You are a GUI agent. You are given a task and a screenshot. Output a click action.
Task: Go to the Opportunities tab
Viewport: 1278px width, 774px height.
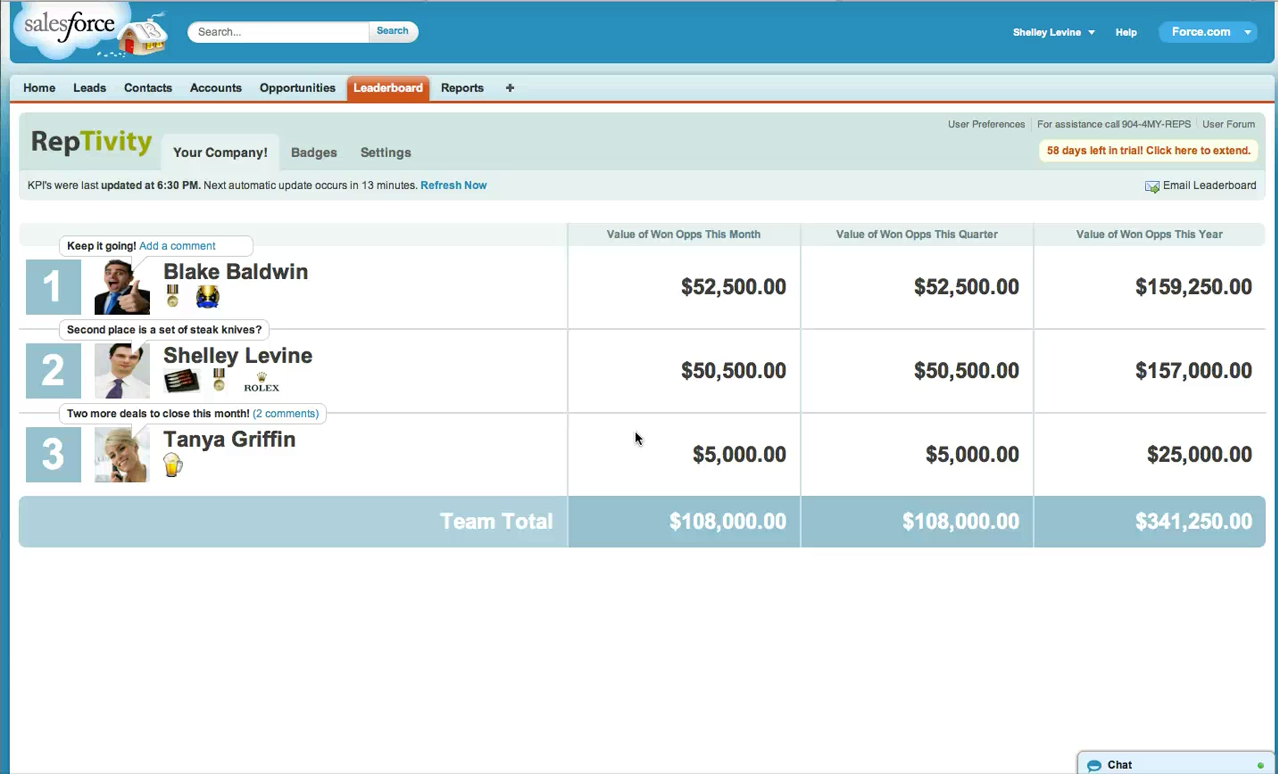click(297, 88)
